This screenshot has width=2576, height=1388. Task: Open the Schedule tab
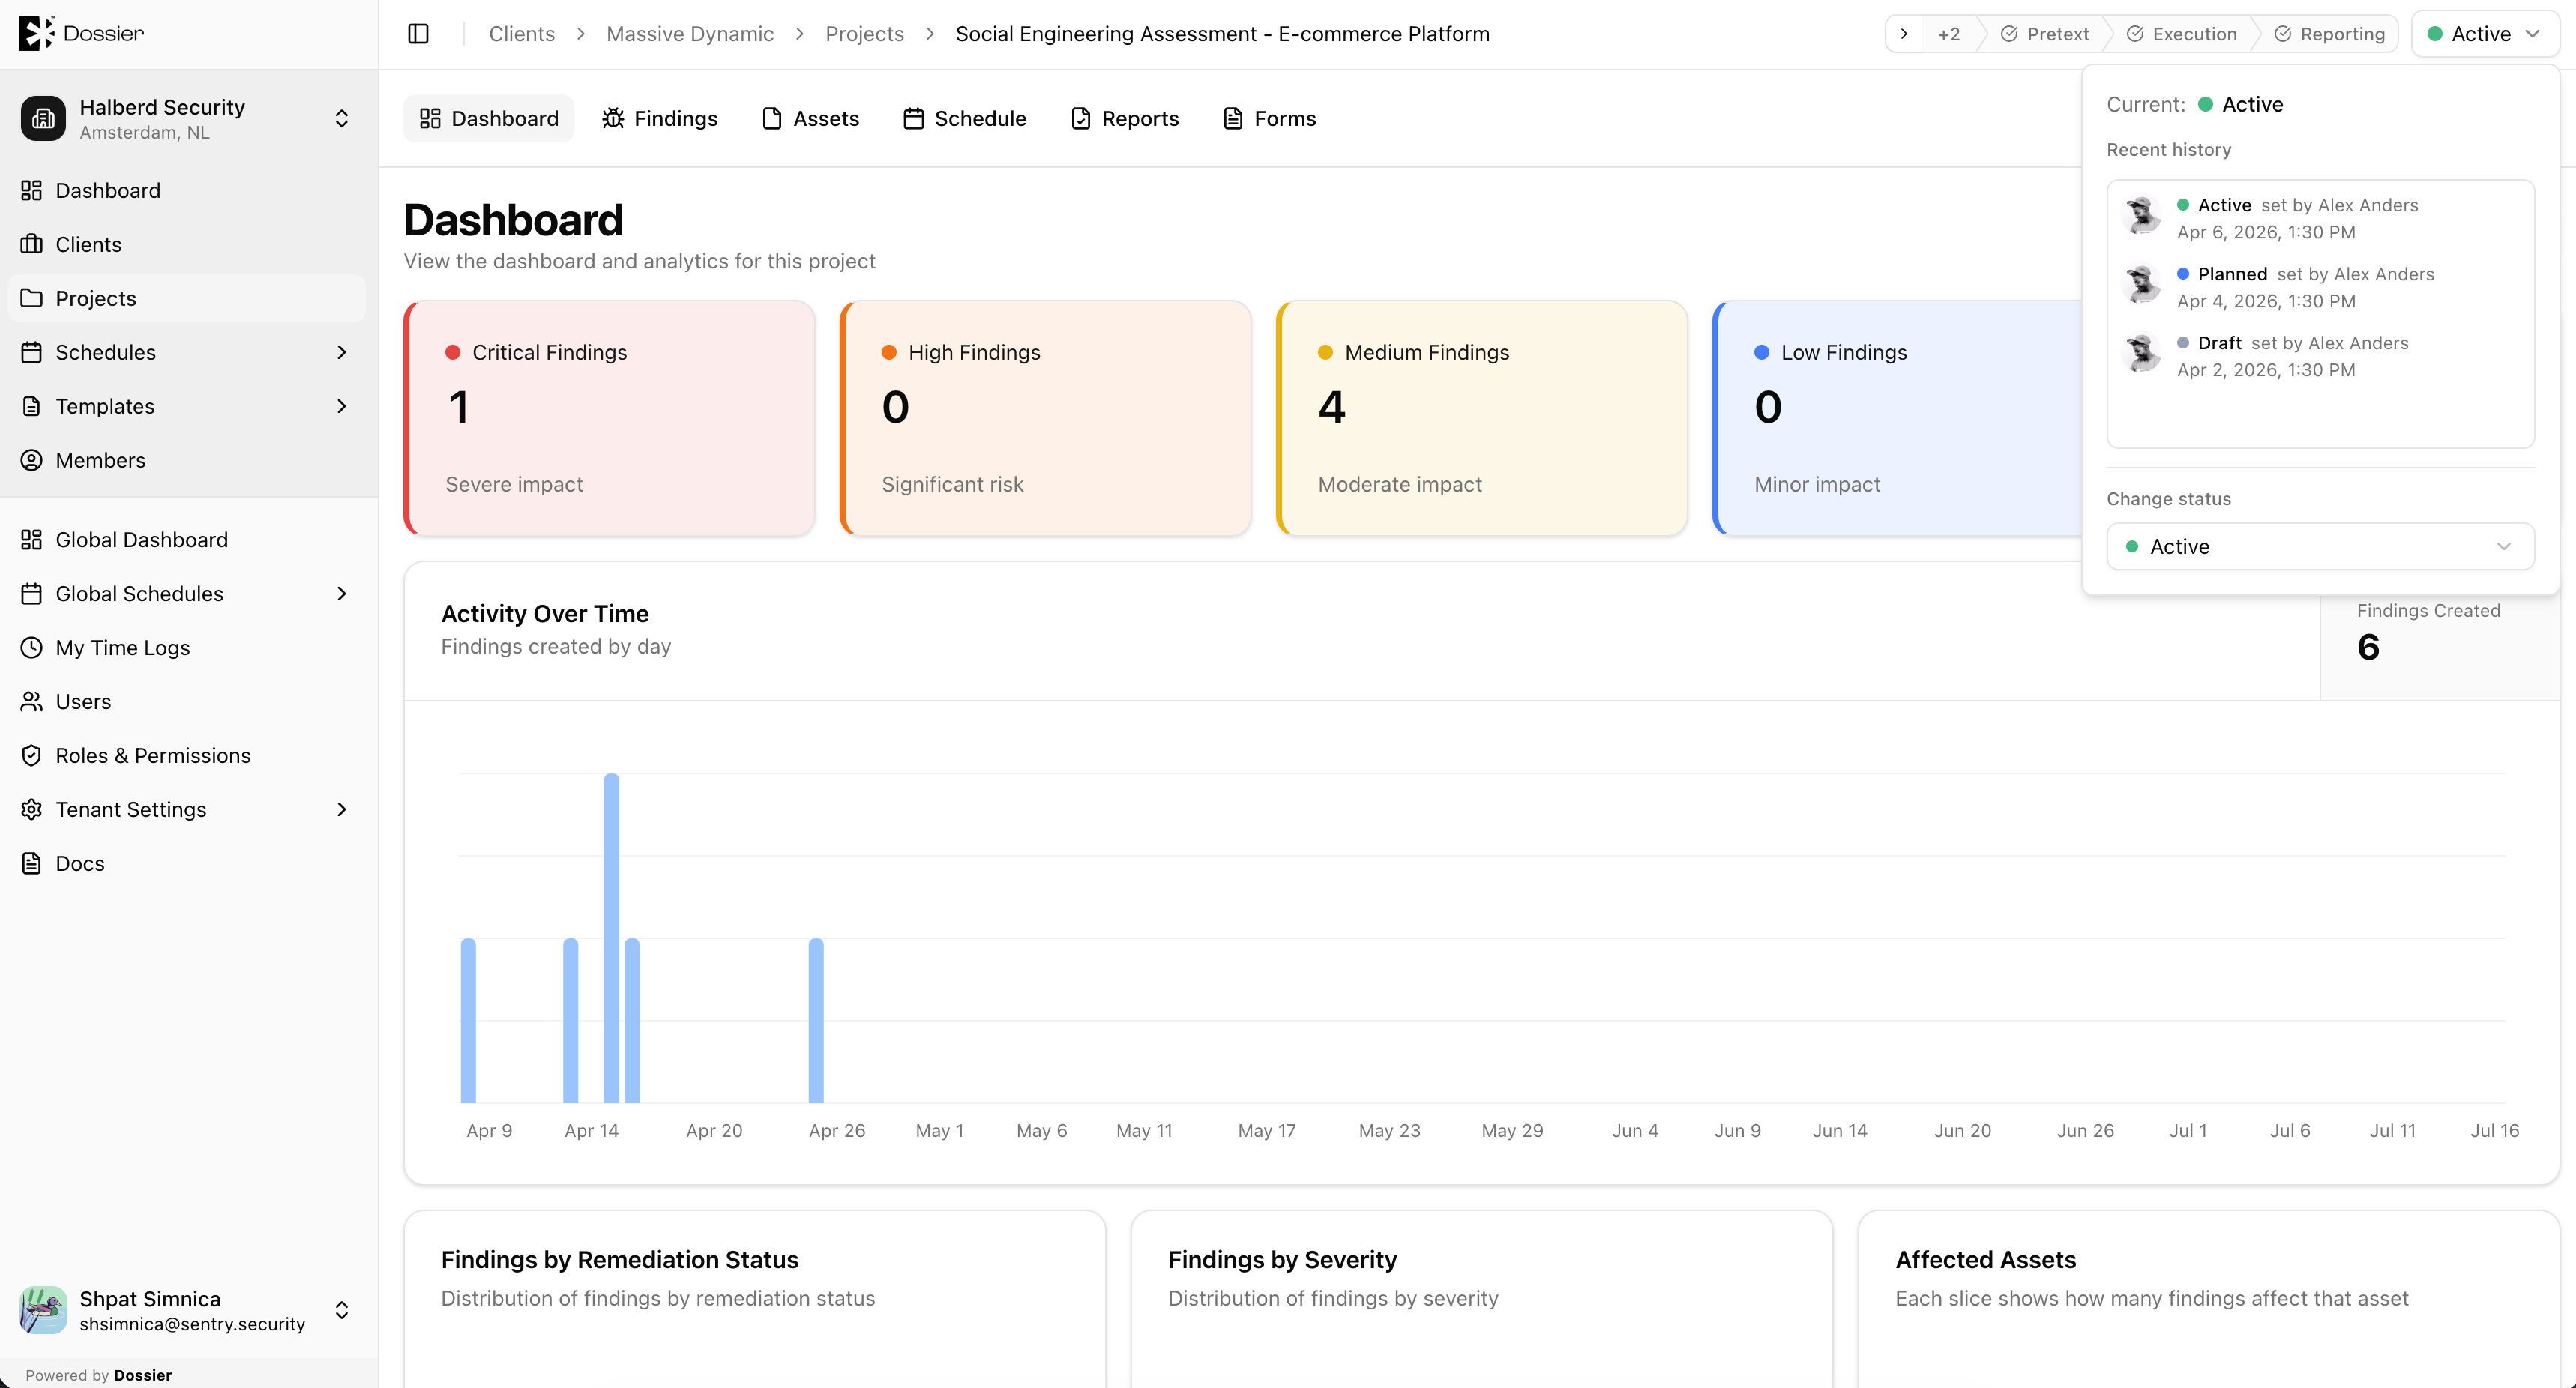(965, 118)
